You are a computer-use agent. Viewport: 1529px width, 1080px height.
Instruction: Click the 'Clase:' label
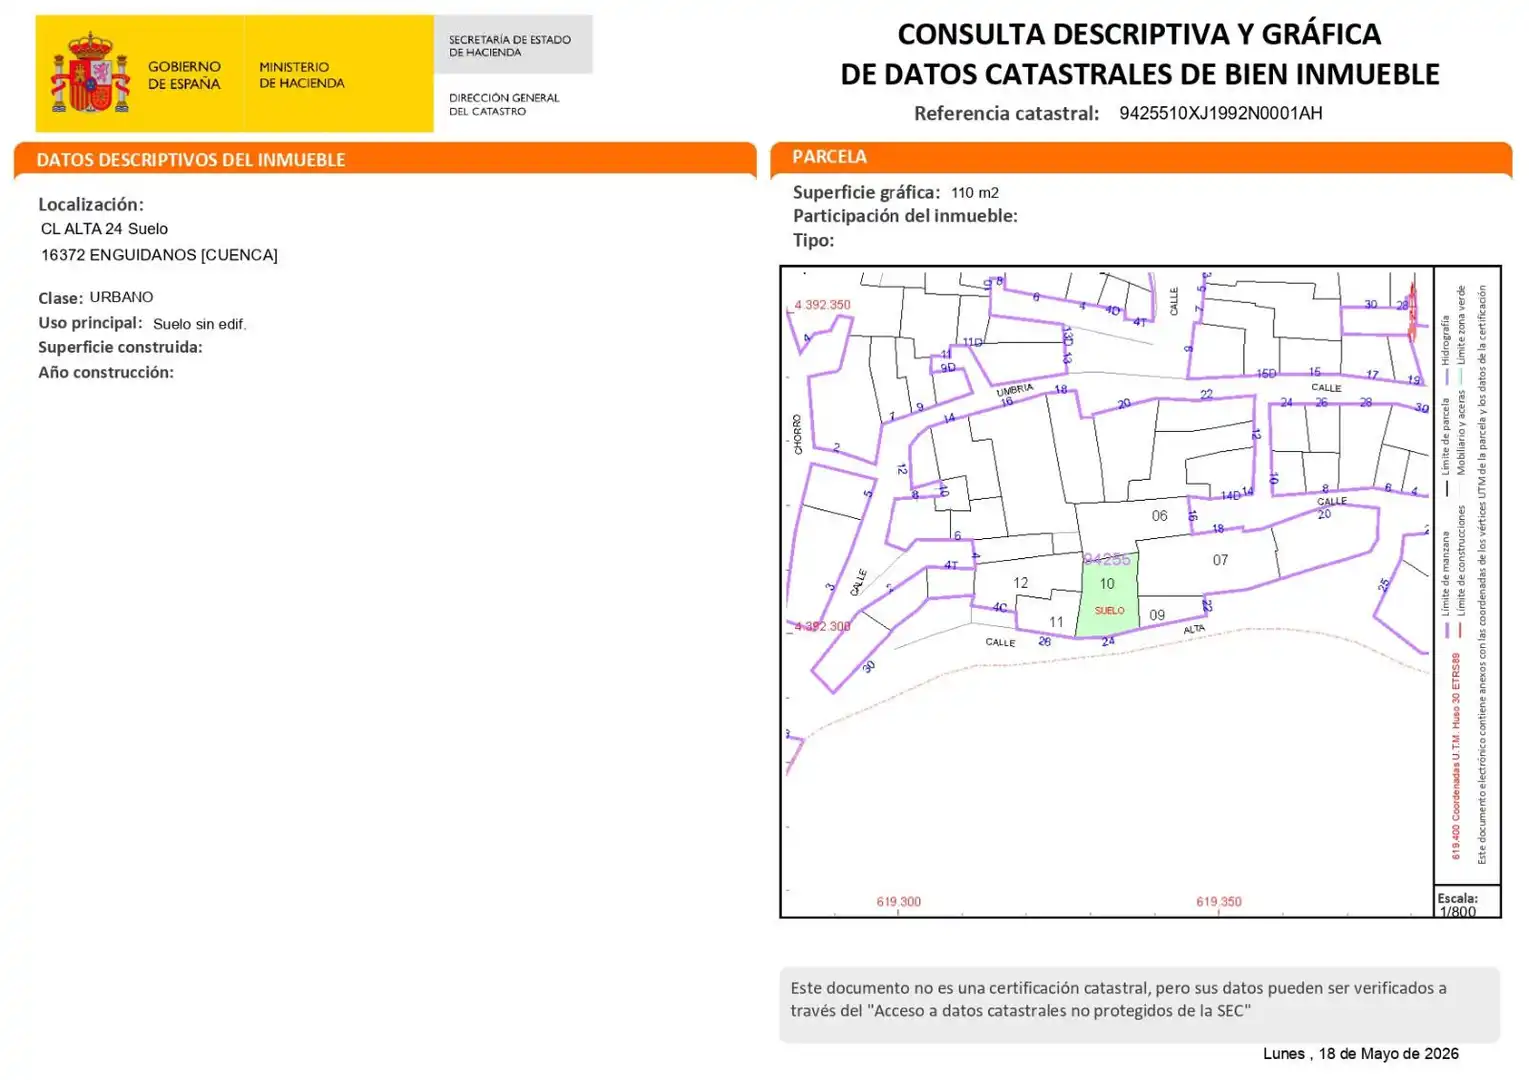click(x=60, y=298)
